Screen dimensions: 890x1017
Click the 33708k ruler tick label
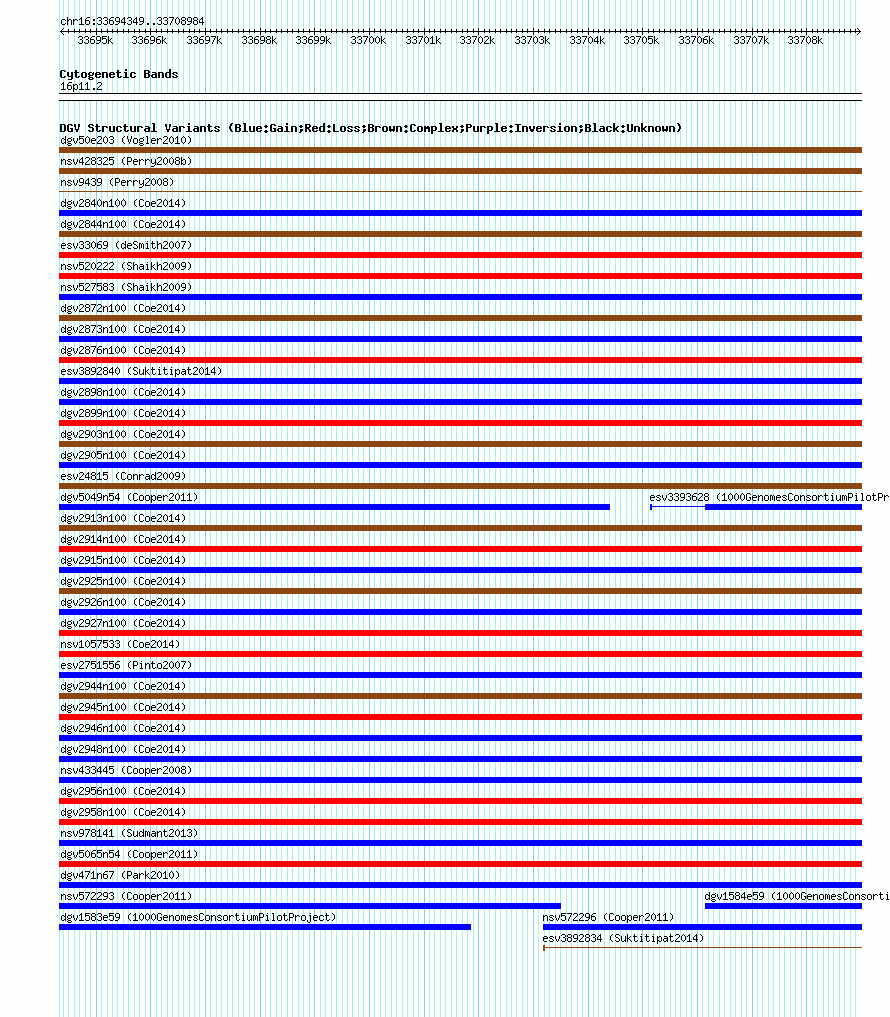pos(805,40)
